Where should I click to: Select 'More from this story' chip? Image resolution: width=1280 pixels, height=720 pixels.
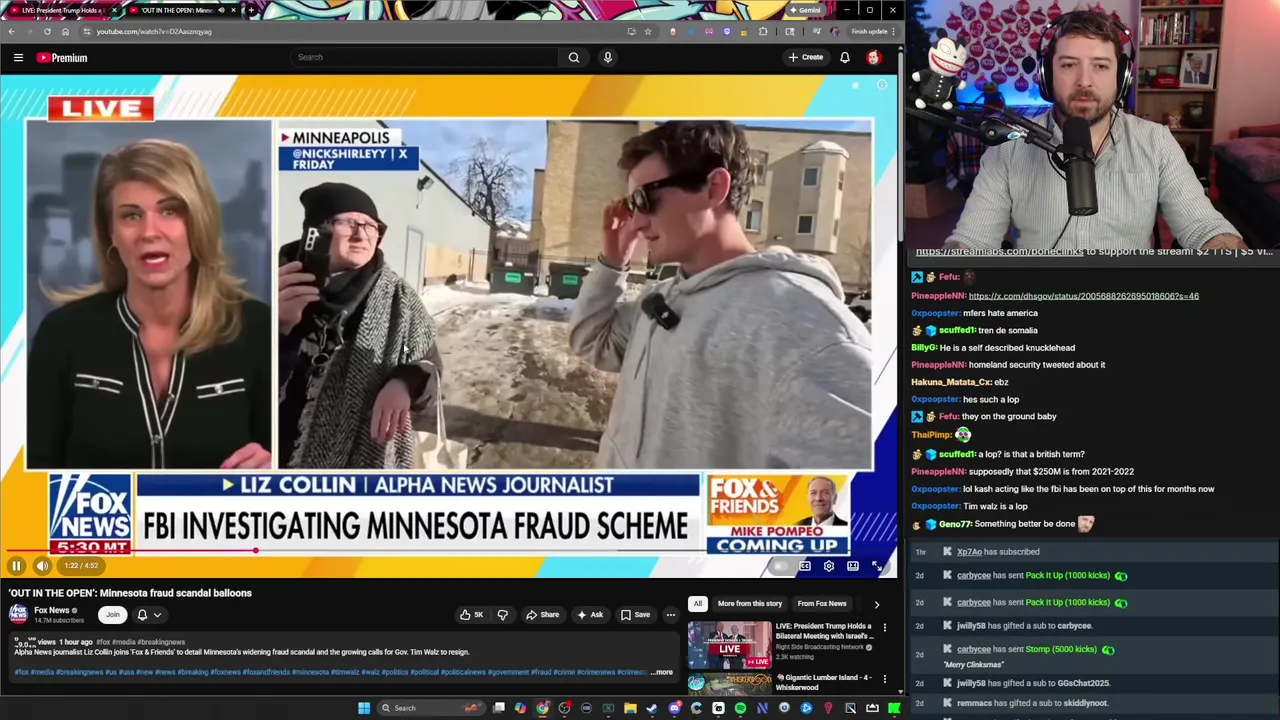749,604
